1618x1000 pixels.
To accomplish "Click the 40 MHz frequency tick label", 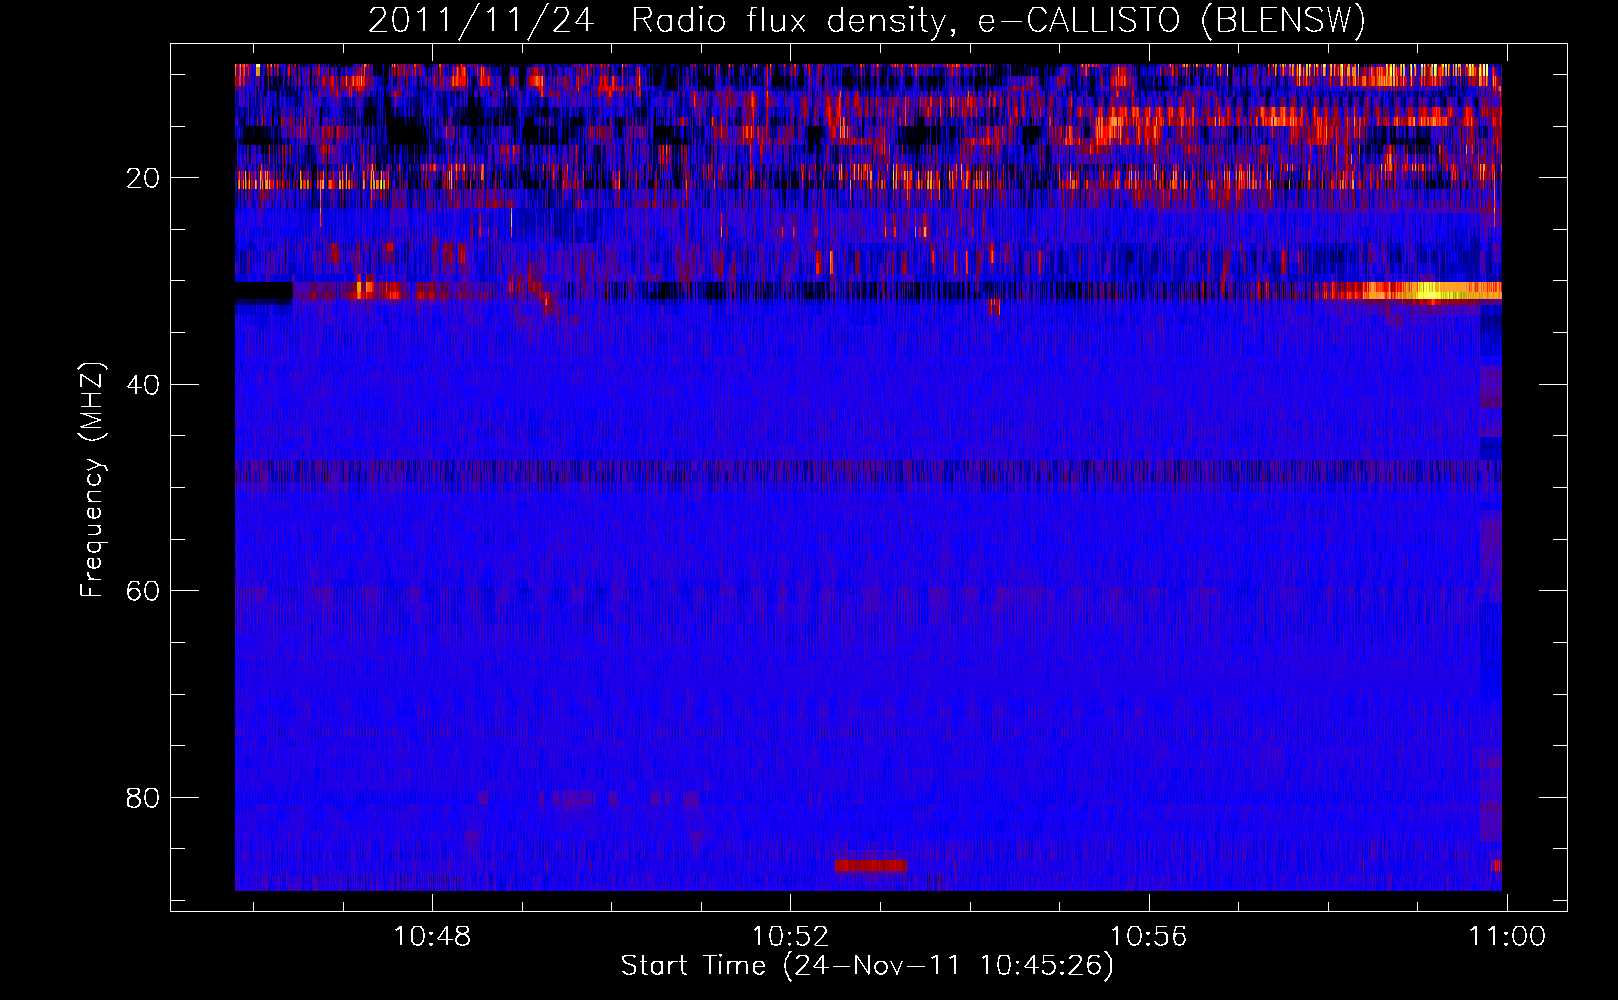I will pos(144,385).
